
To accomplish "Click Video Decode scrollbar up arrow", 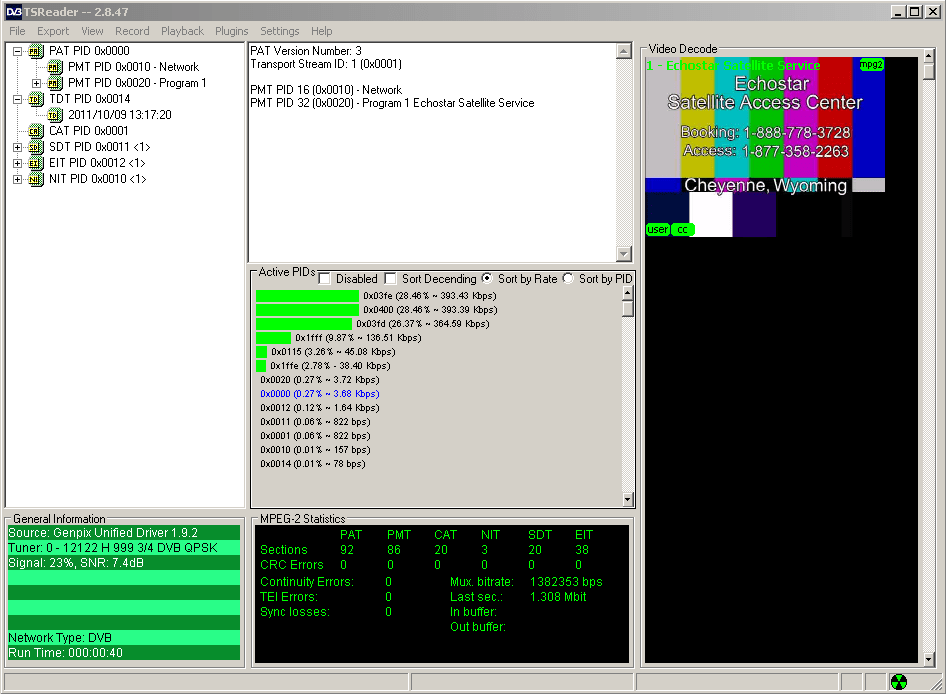I will (x=929, y=56).
